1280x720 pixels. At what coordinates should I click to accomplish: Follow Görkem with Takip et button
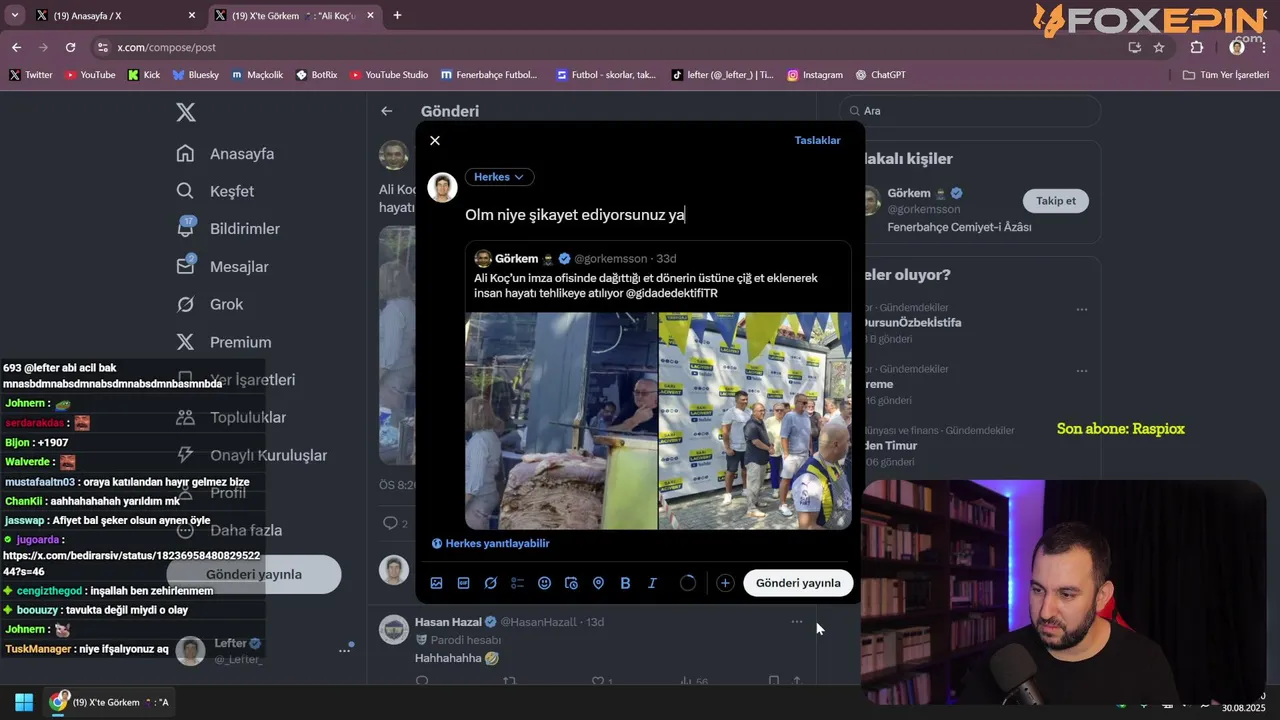(x=1056, y=201)
